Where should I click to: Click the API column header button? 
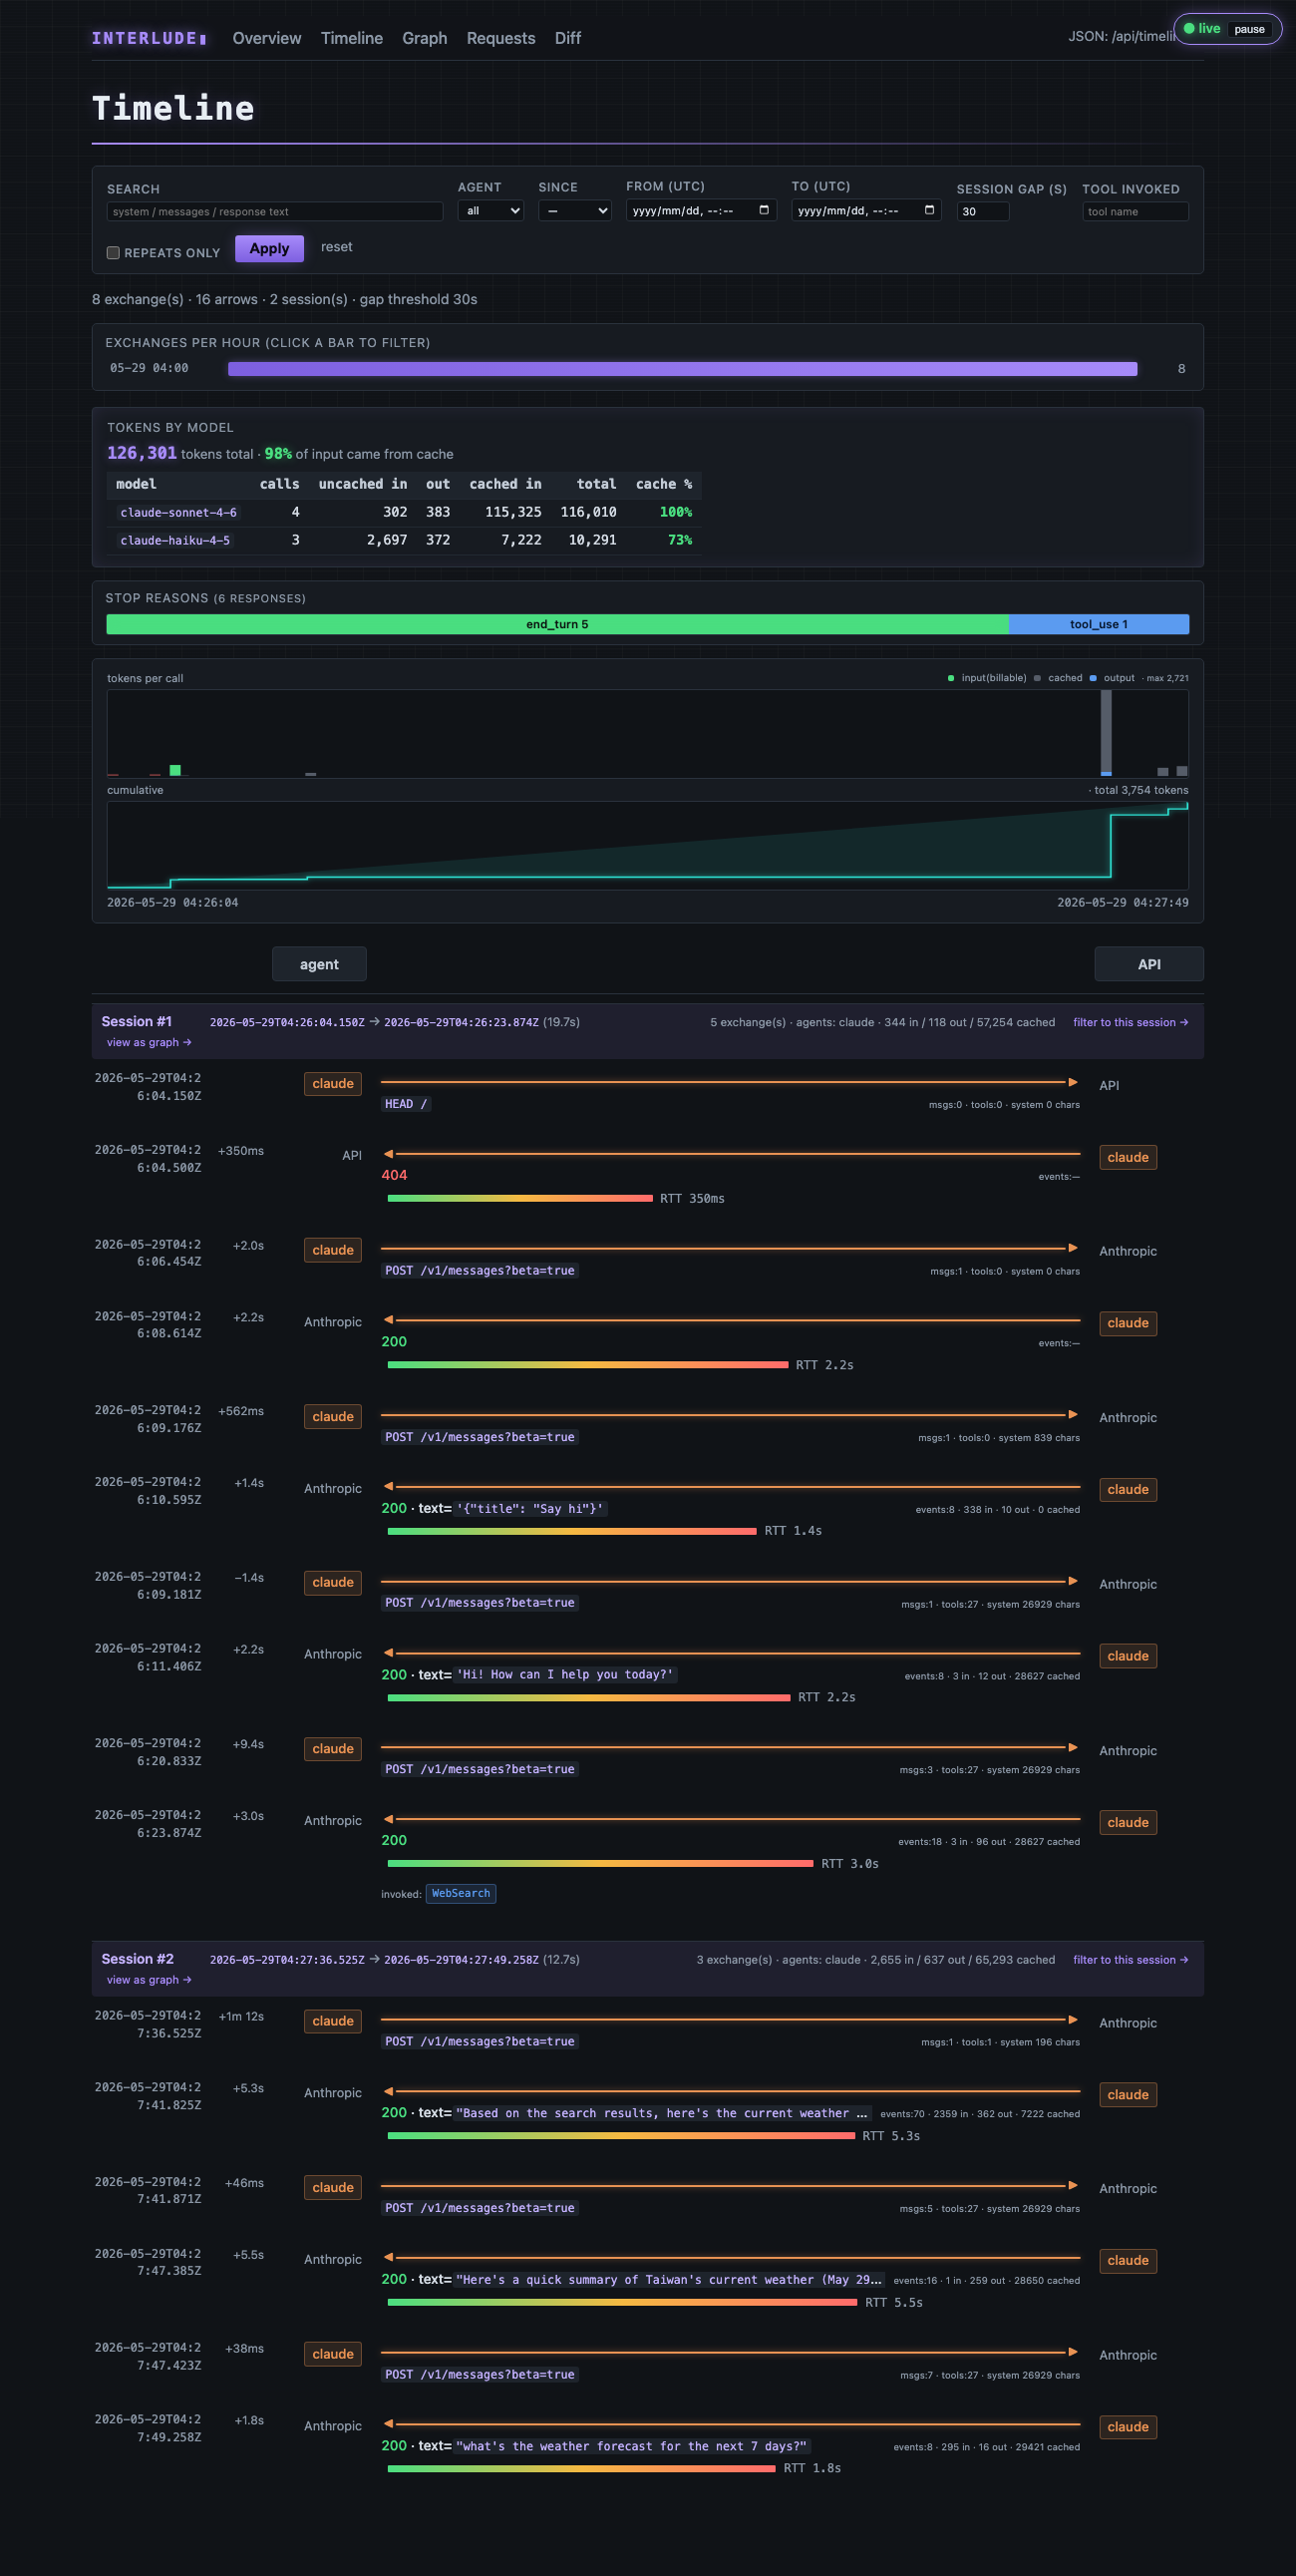[1149, 964]
